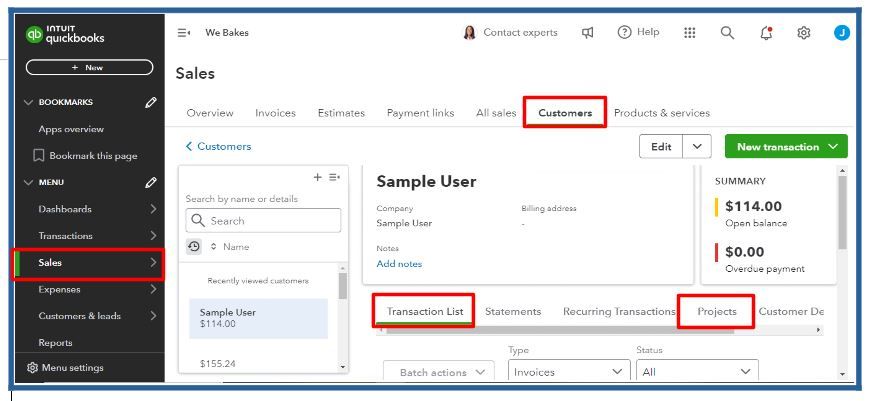Switch to the Customers tab
872x401 pixels.
pyautogui.click(x=565, y=113)
